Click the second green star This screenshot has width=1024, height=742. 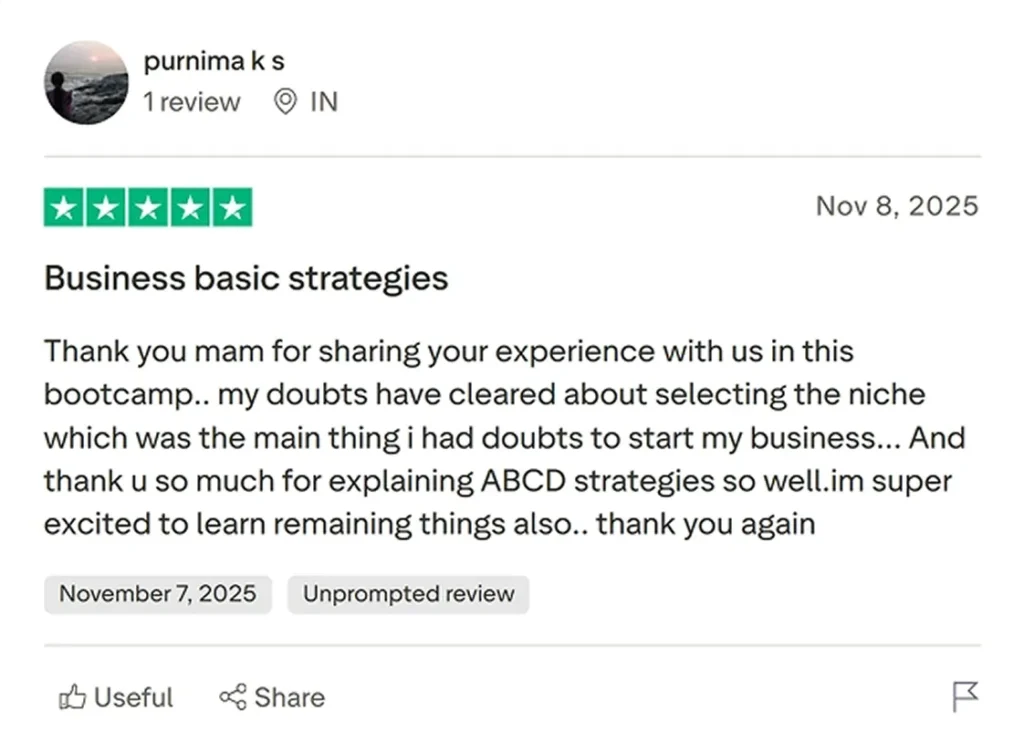(106, 208)
